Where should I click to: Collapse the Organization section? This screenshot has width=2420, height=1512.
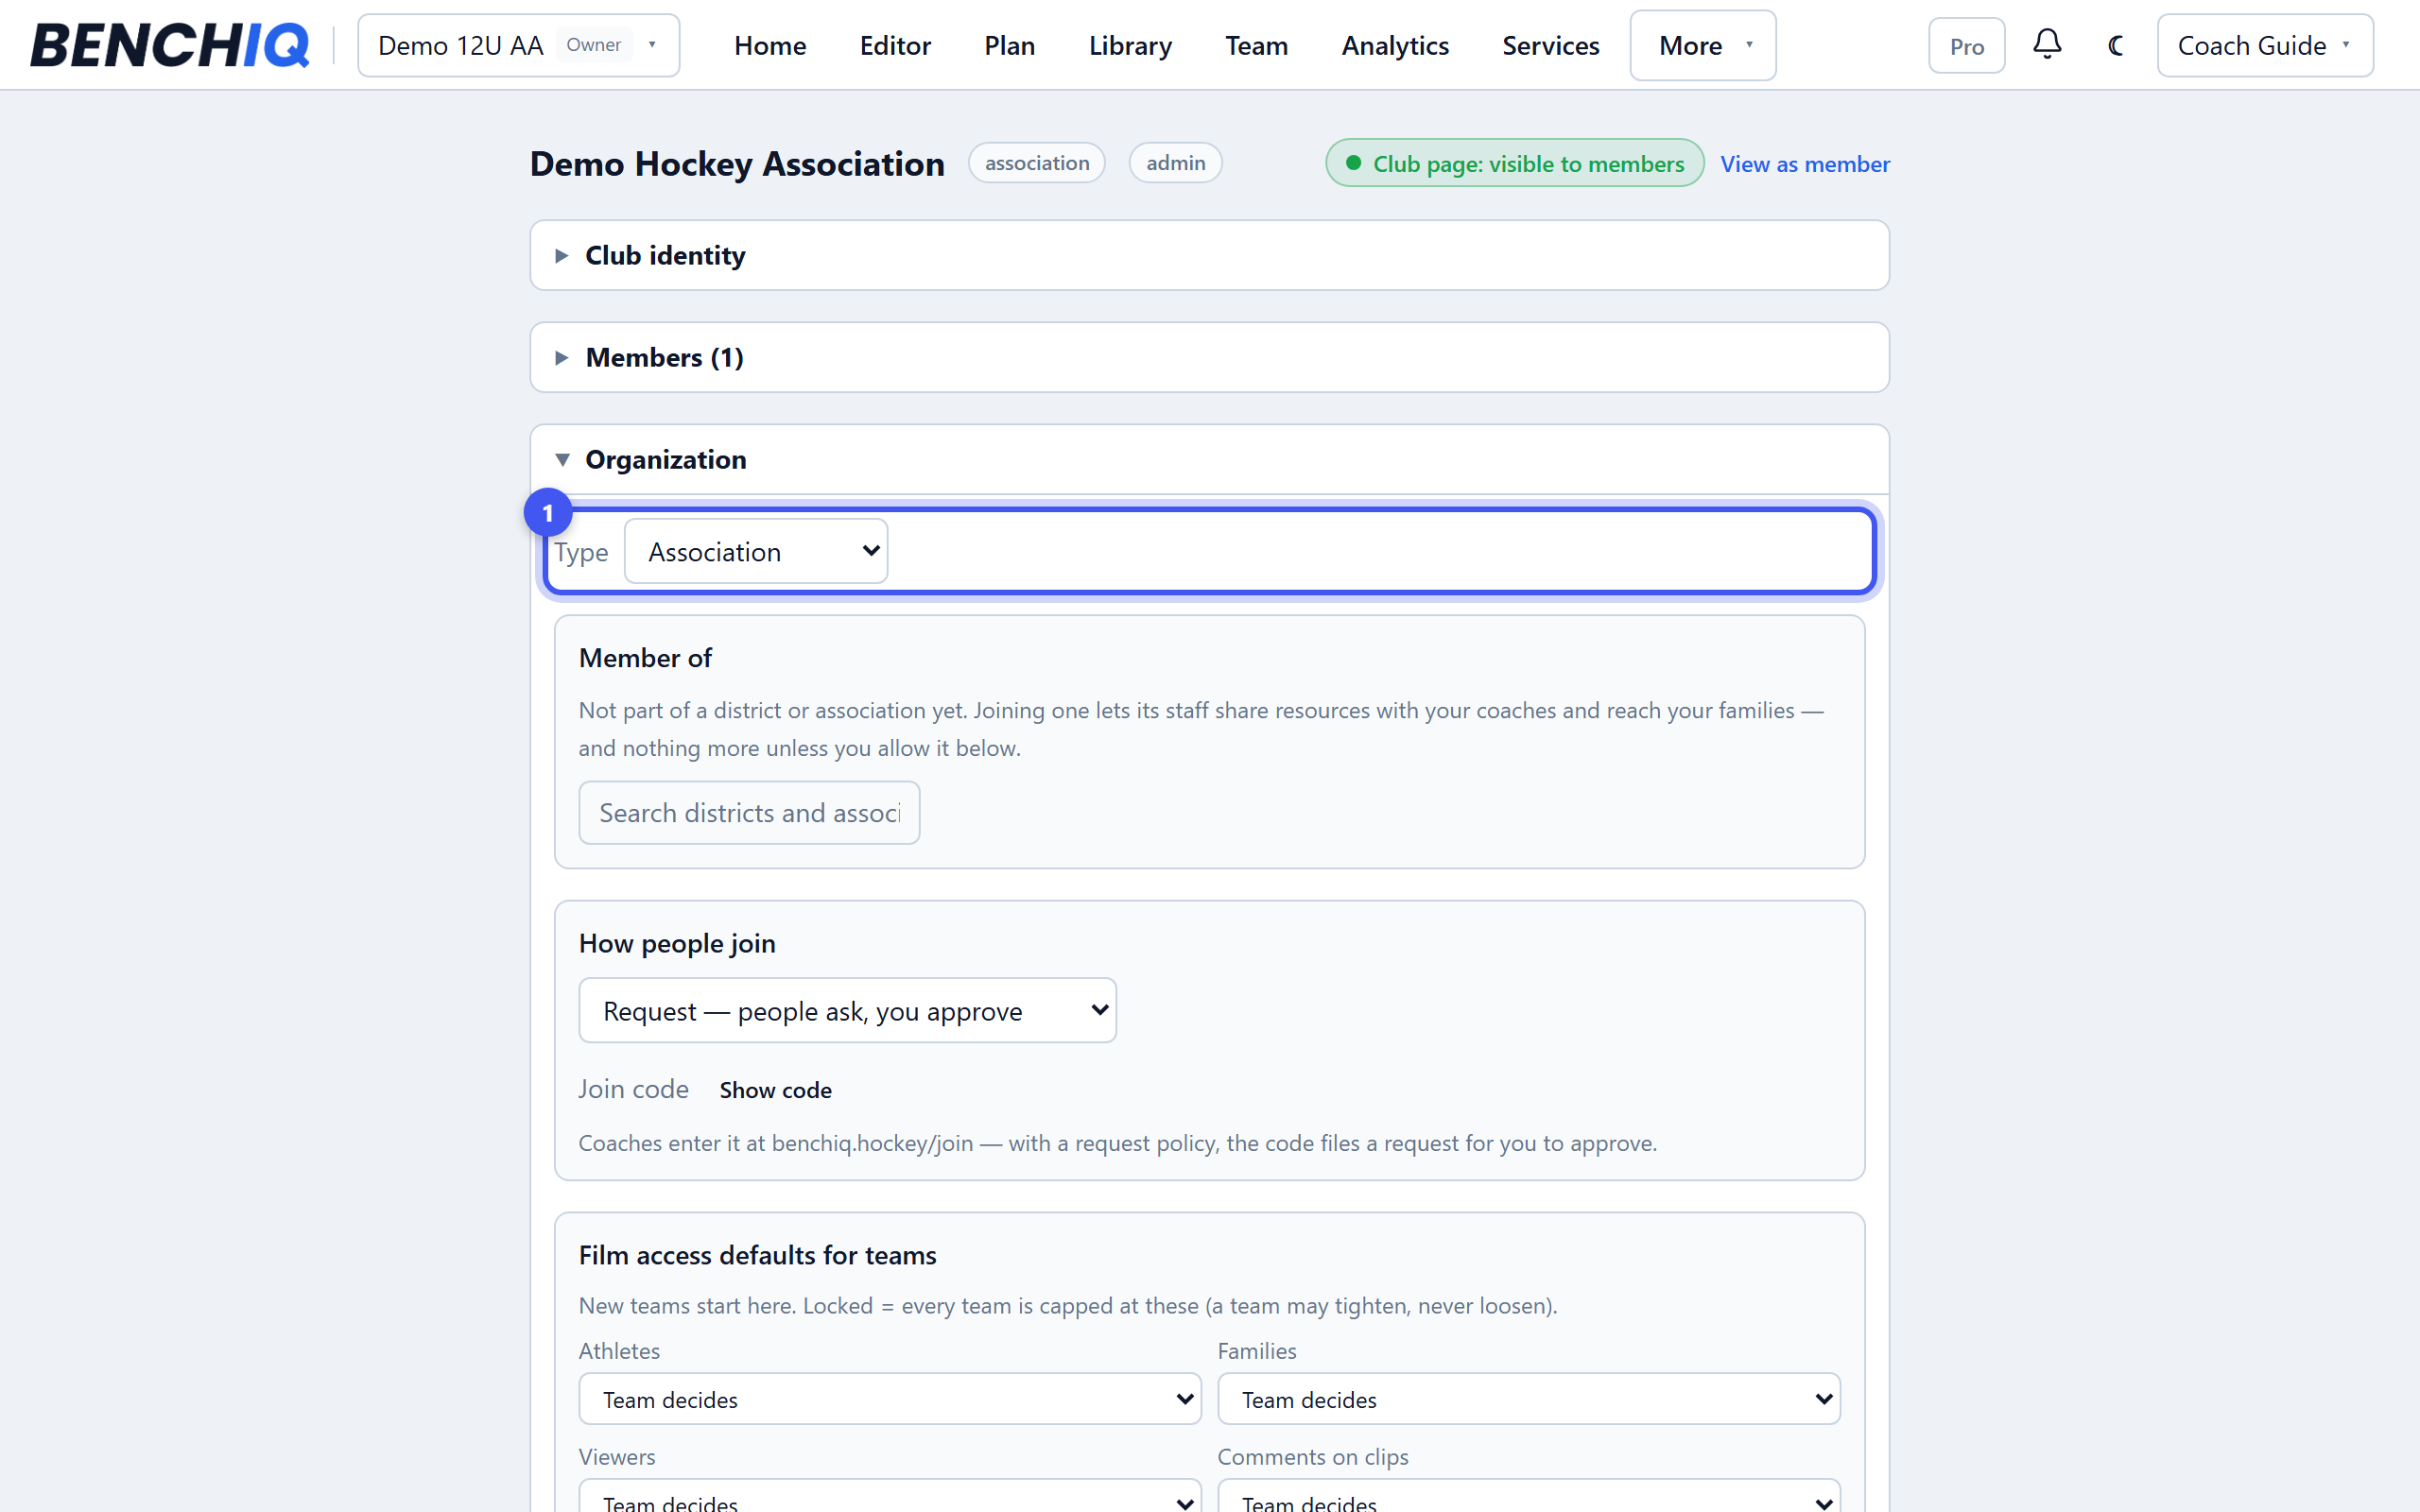(1209, 459)
